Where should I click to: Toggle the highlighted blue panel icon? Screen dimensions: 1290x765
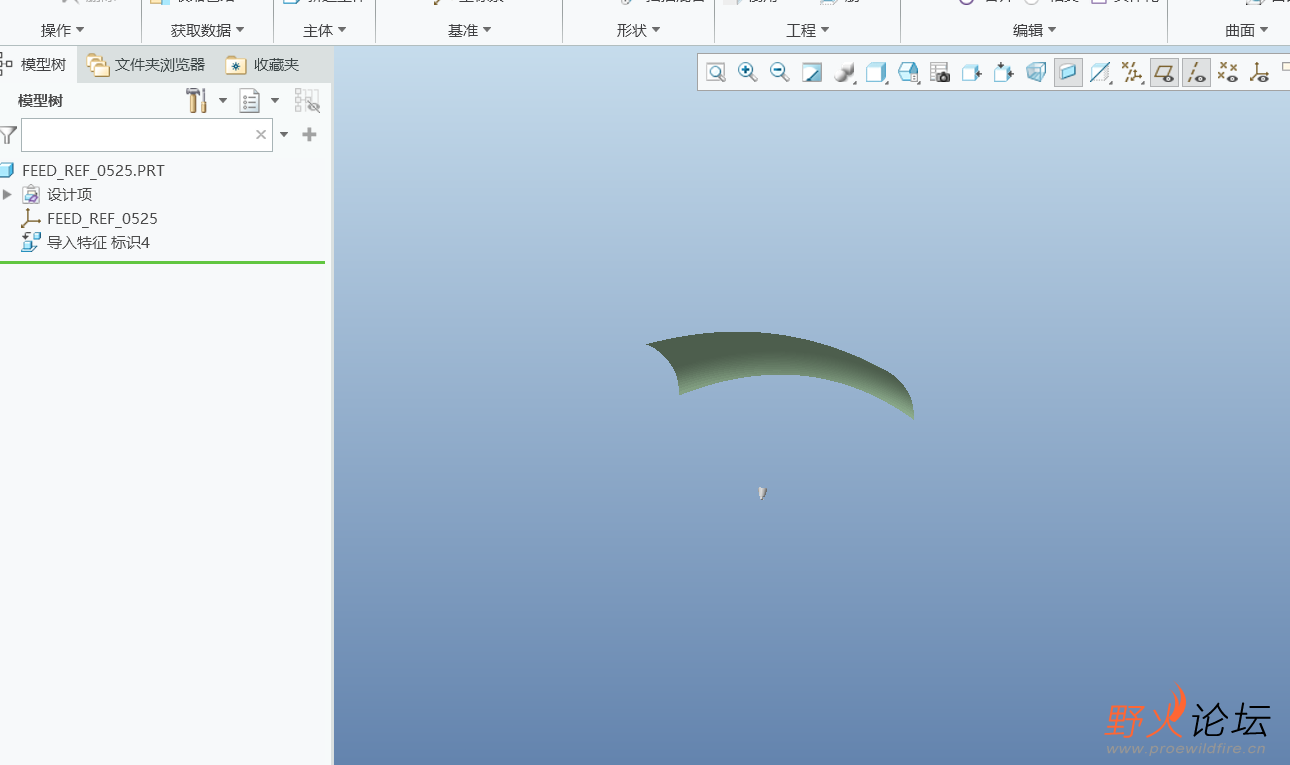[1068, 72]
